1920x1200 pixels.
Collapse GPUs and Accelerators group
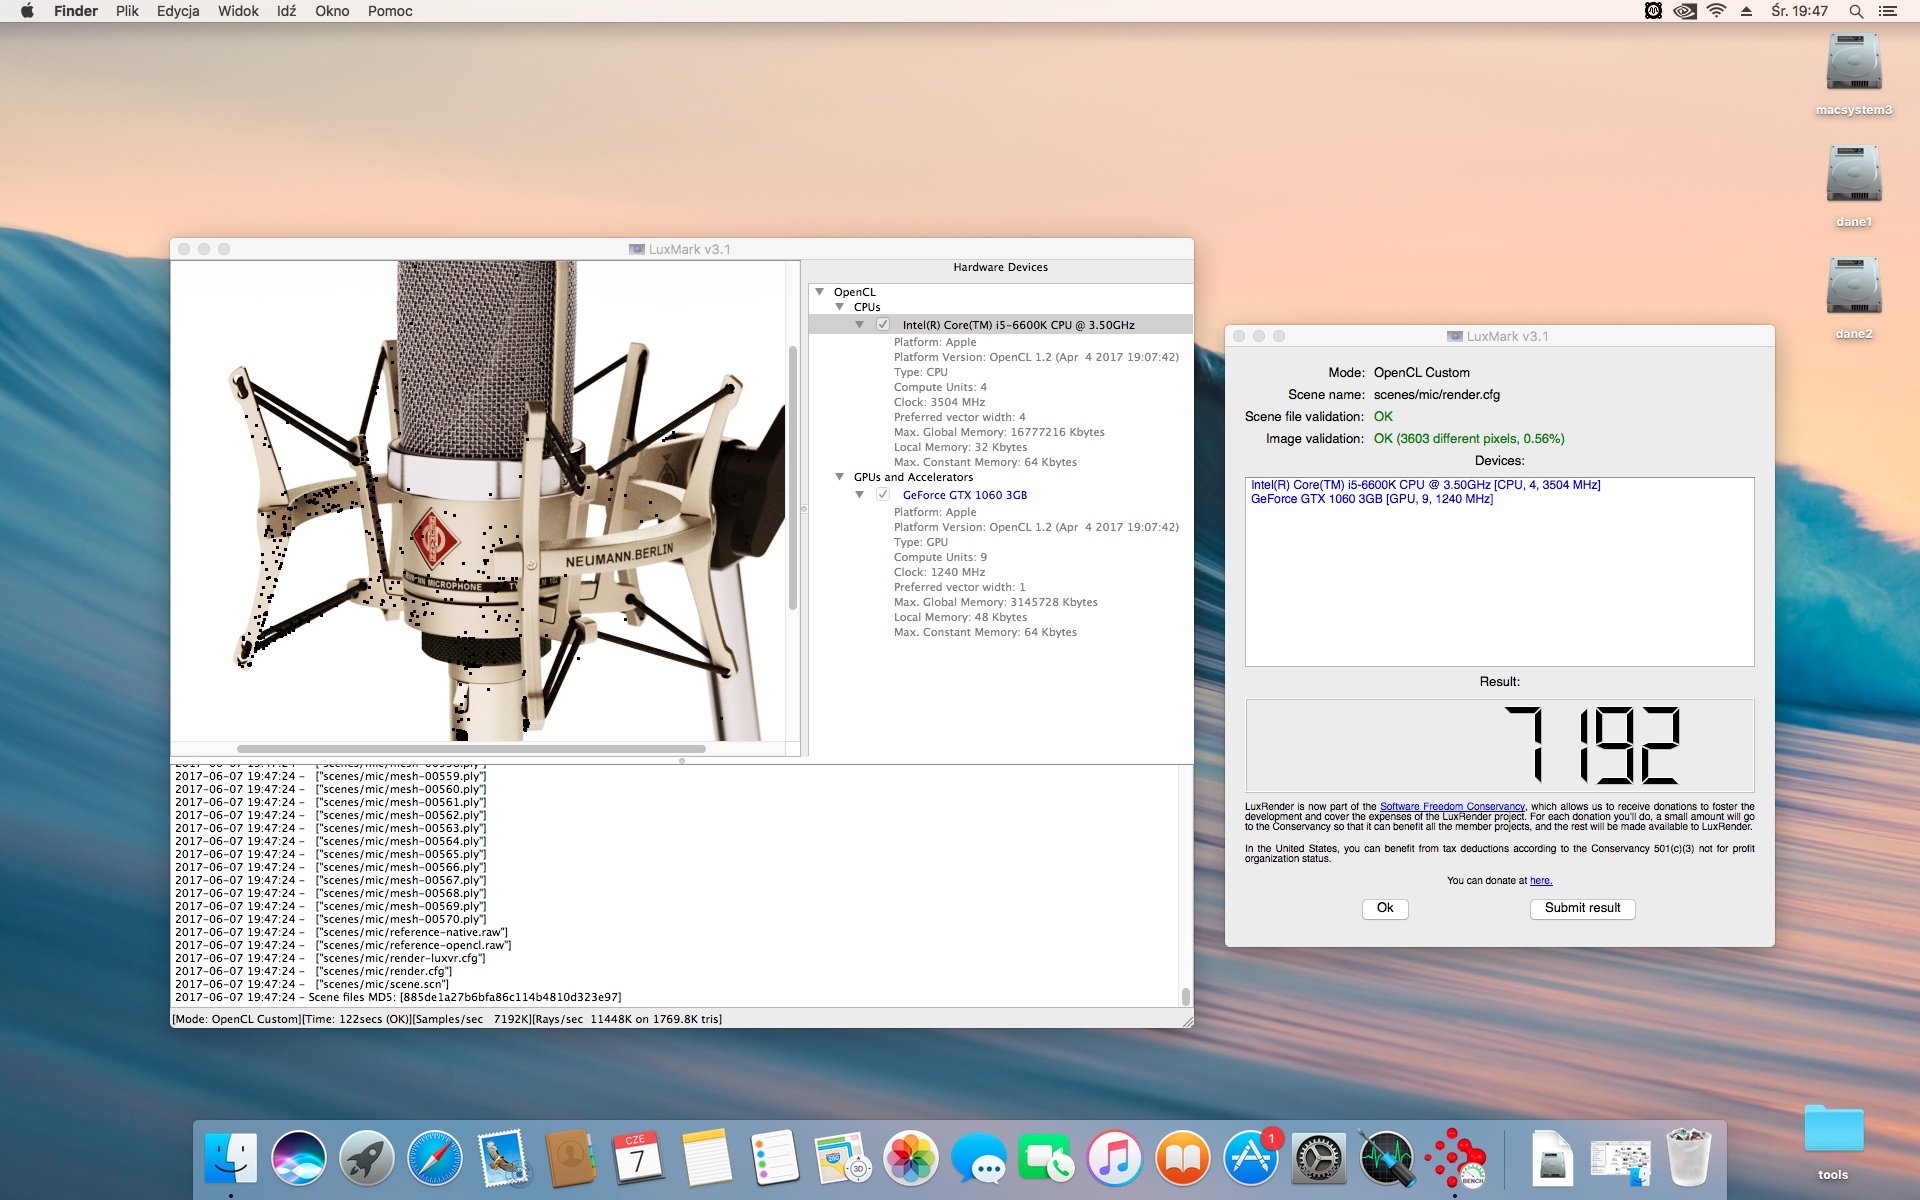pyautogui.click(x=840, y=477)
